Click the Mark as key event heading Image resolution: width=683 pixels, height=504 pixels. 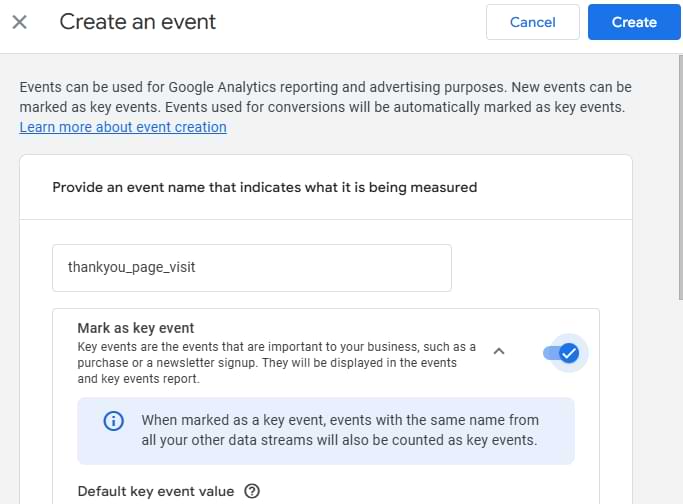[135, 328]
